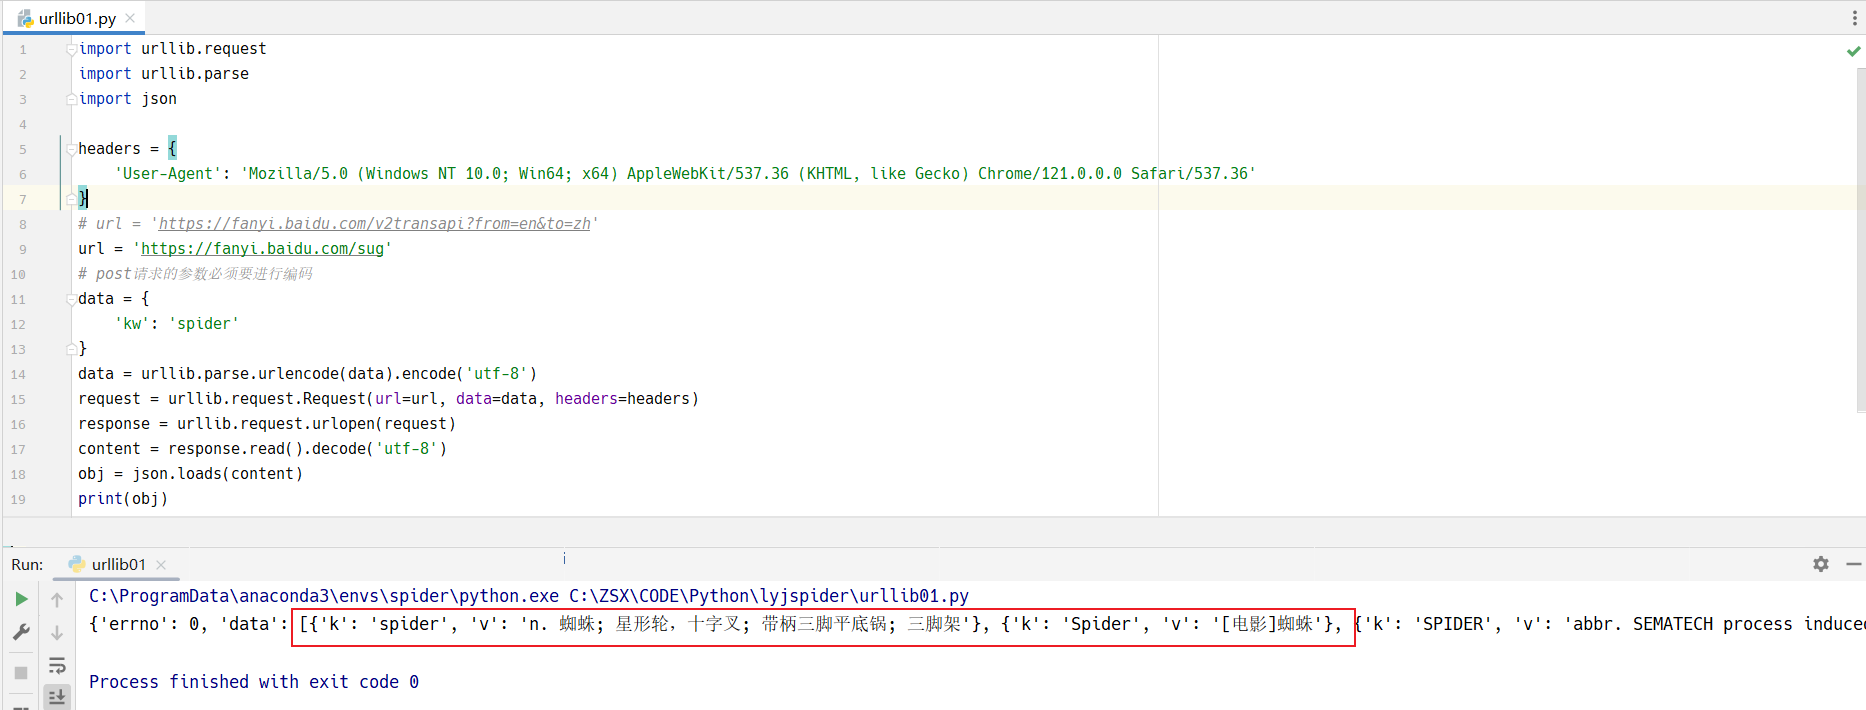Image resolution: width=1866 pixels, height=710 pixels.
Task: Click 'Process finished with exit code 0' text
Action: pos(254,682)
